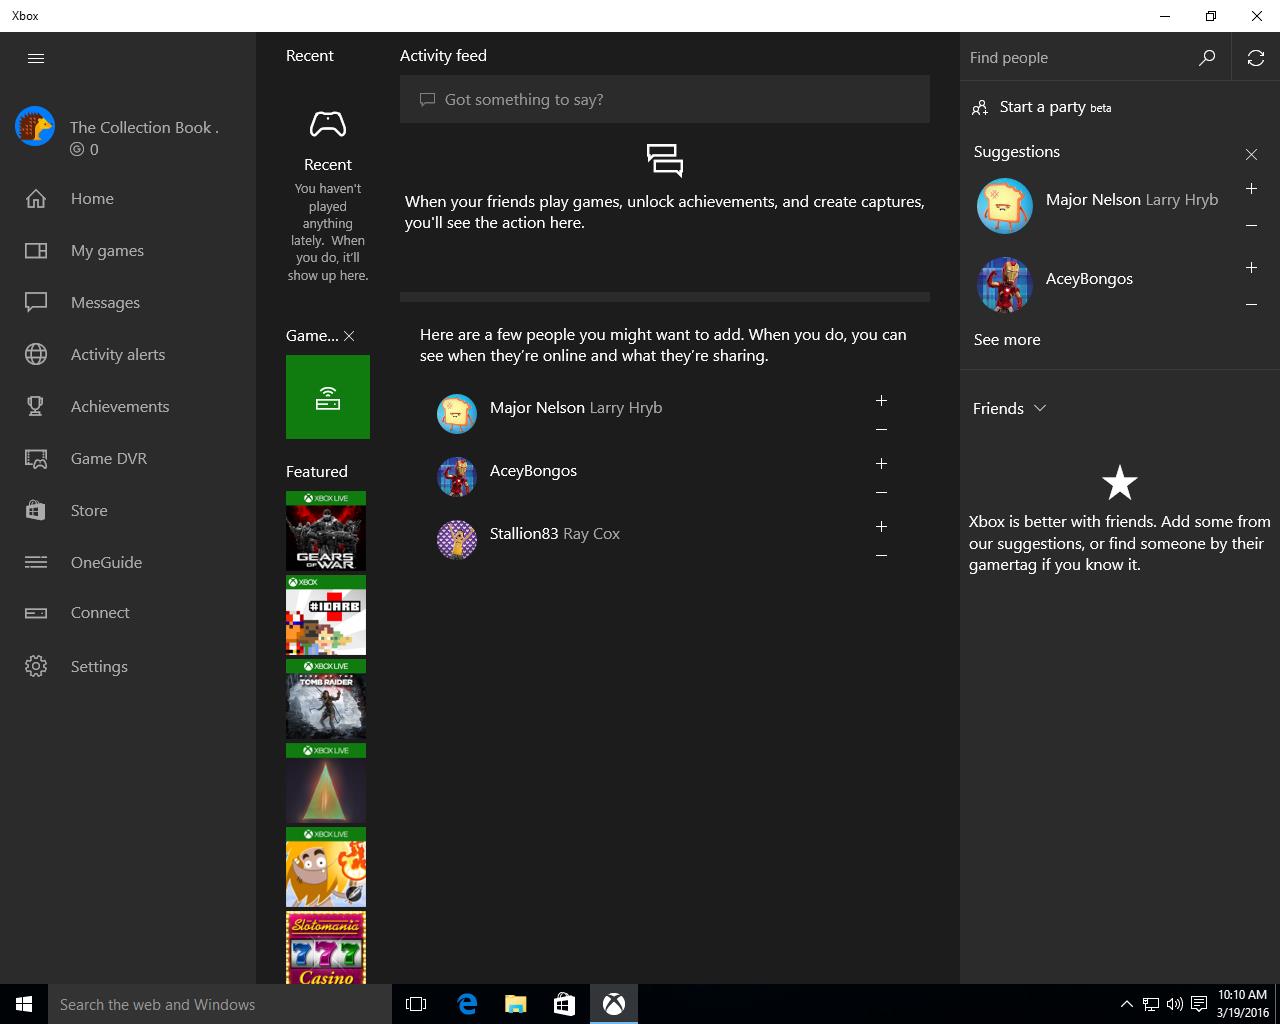
Task: Open Tomb Raider featured game
Action: point(326,699)
